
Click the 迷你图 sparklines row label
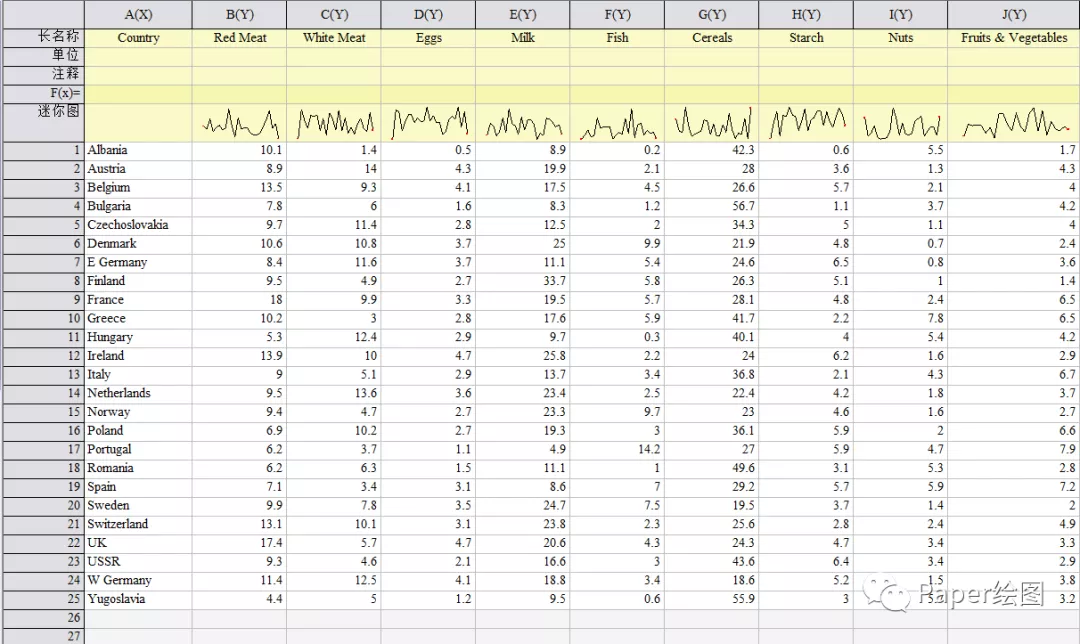pyautogui.click(x=42, y=112)
